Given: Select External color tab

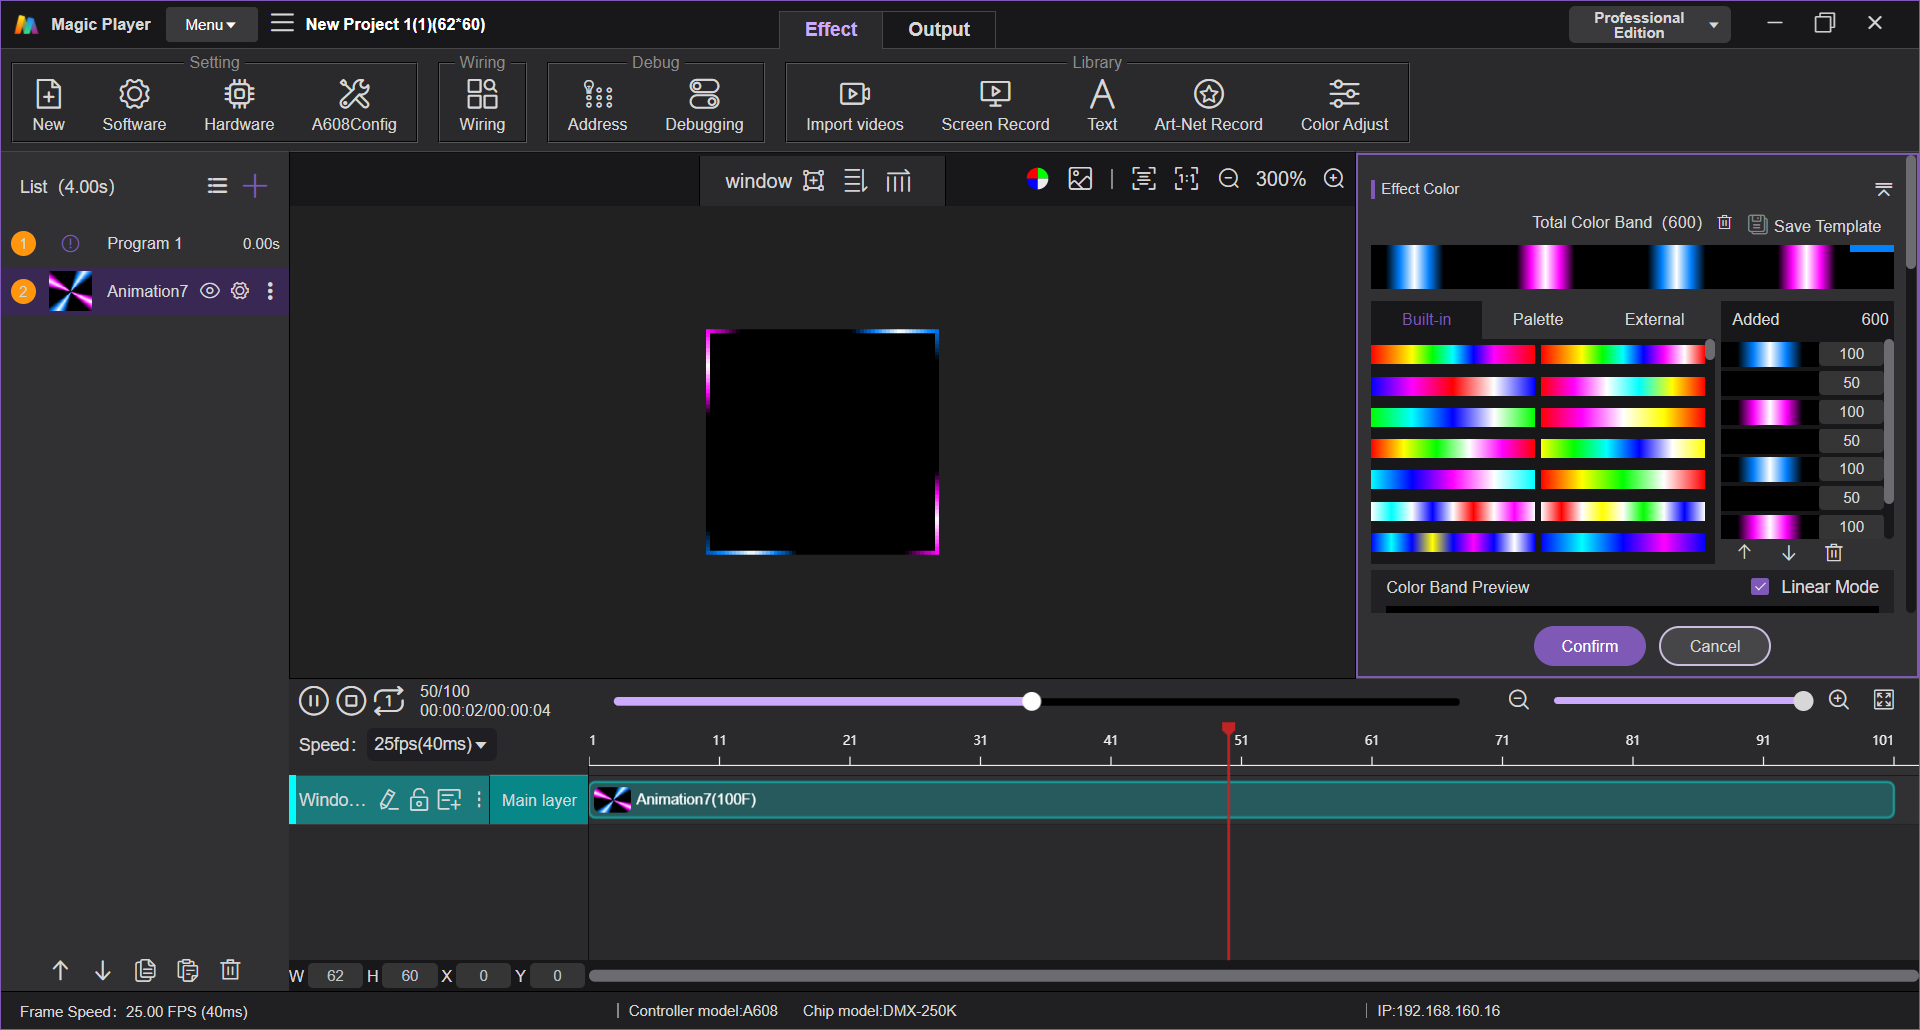Looking at the screenshot, I should (1654, 319).
